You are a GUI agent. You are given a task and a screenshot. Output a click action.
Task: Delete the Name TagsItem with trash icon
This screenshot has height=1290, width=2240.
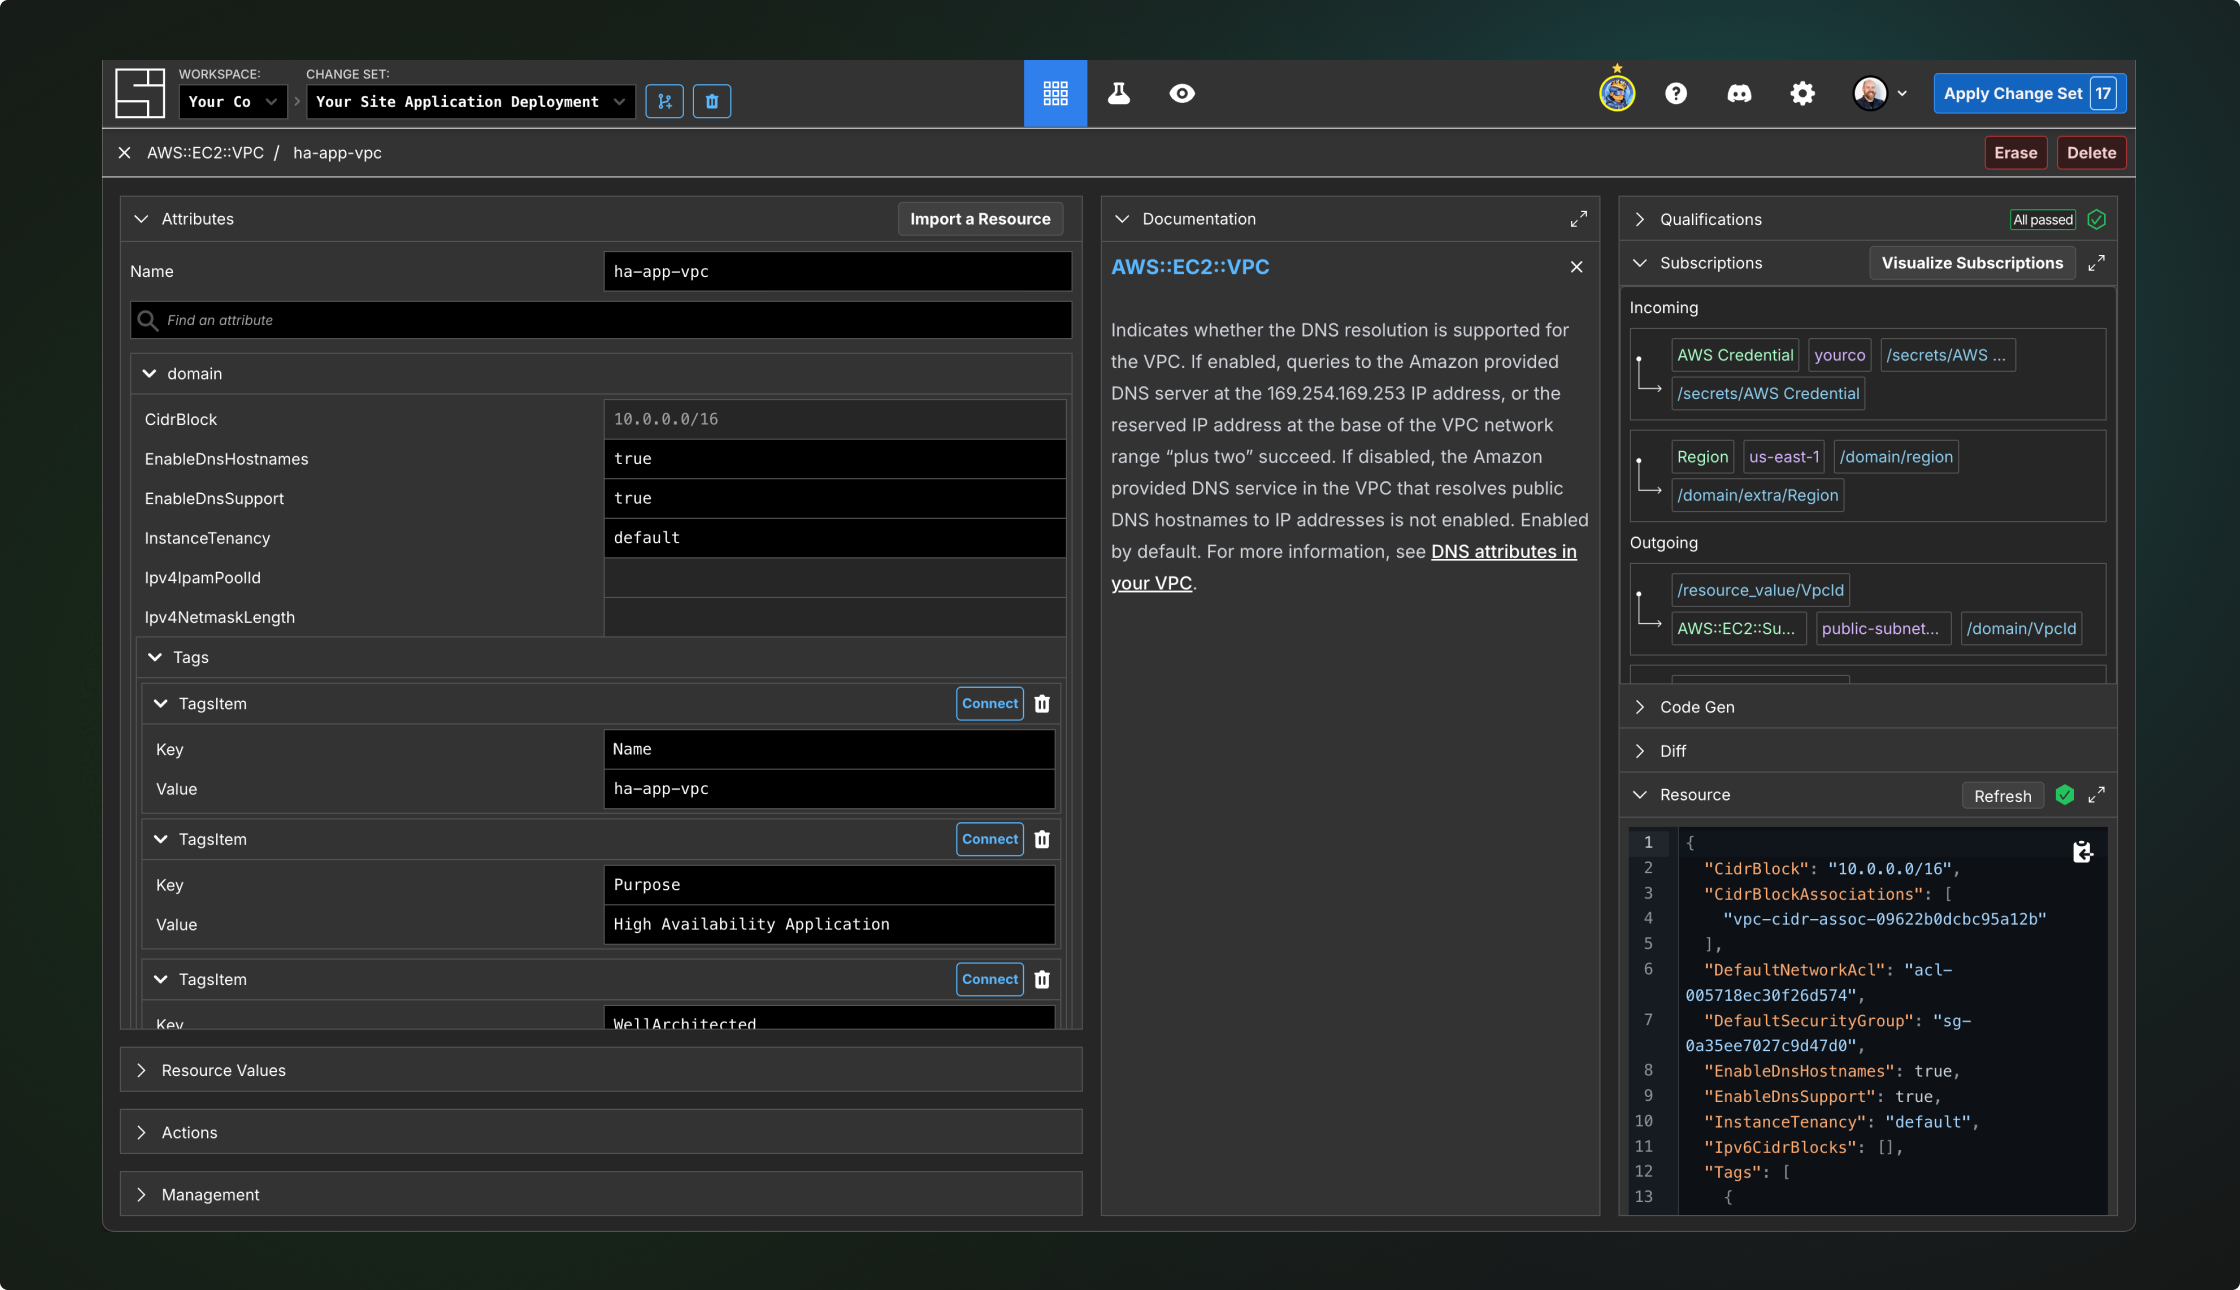coord(1042,704)
